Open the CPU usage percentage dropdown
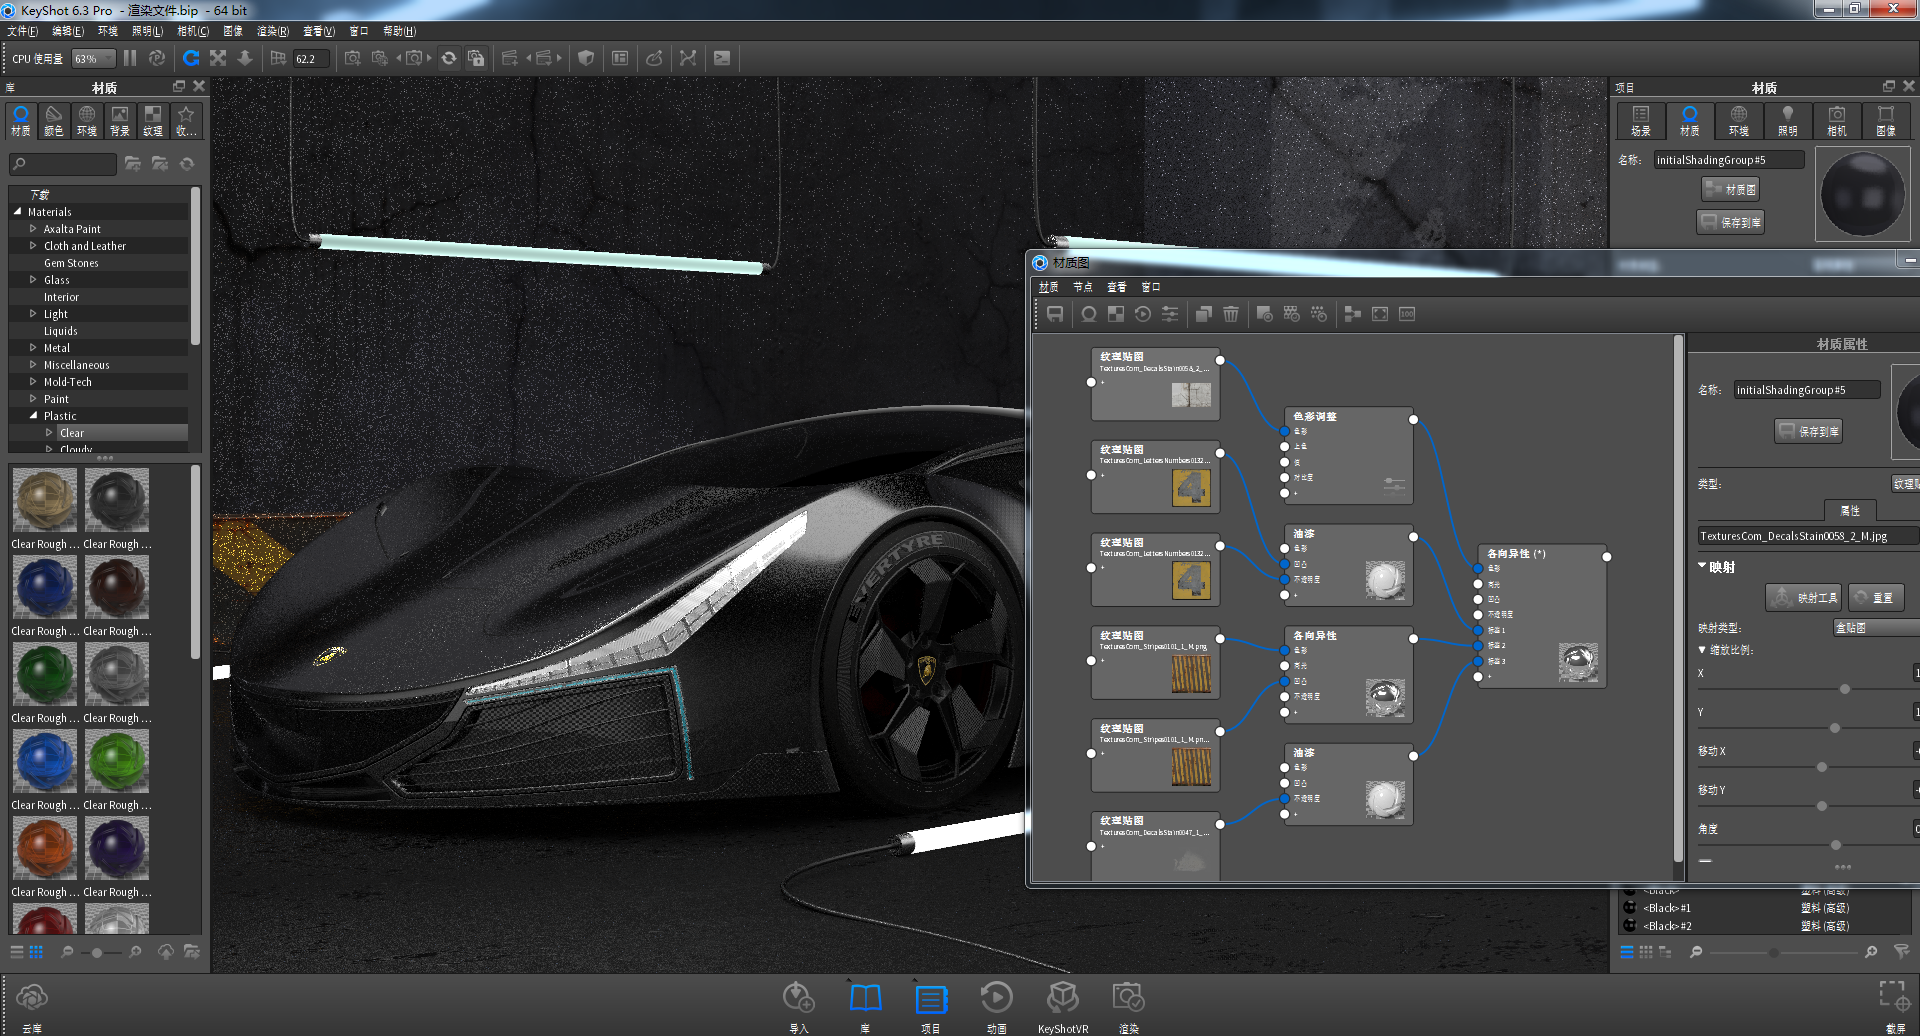The width and height of the screenshot is (1920, 1036). tap(92, 58)
